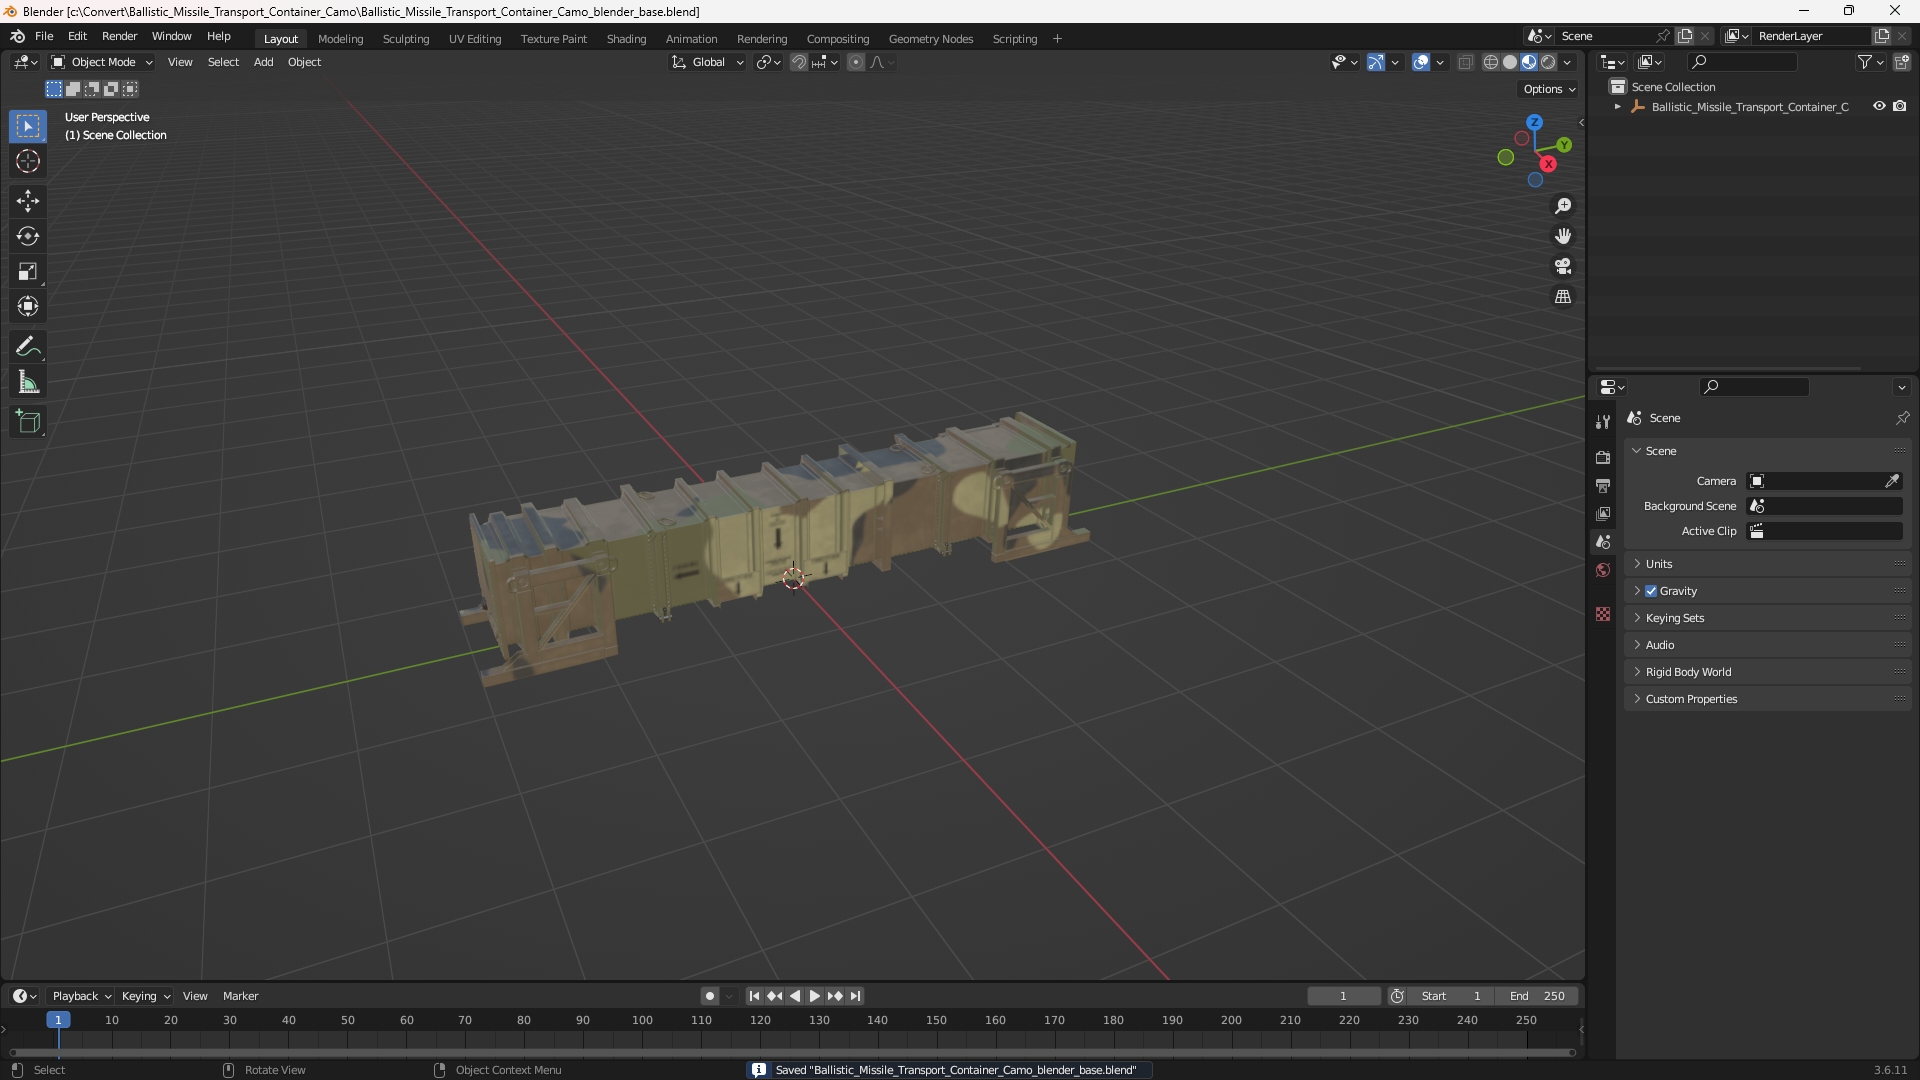Open the Keying dropdown in timeline

click(146, 996)
